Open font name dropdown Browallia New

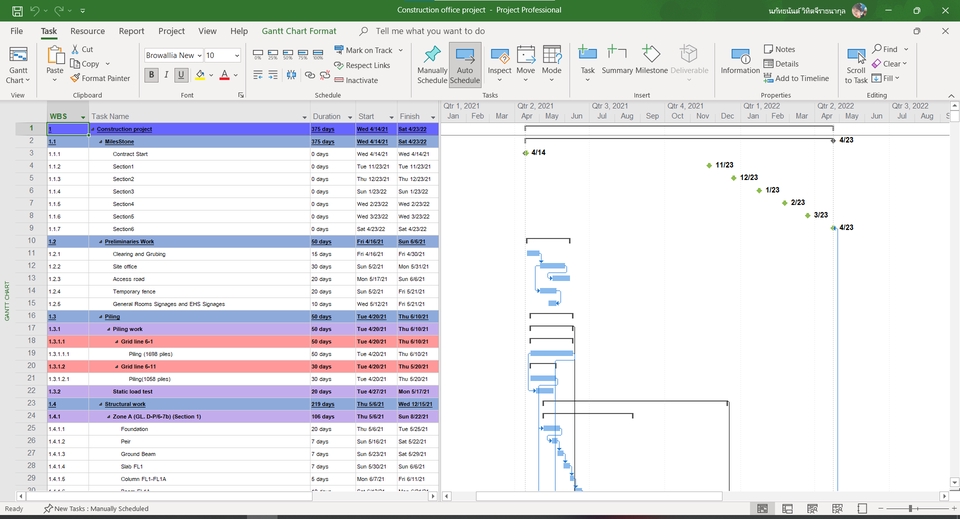point(199,55)
